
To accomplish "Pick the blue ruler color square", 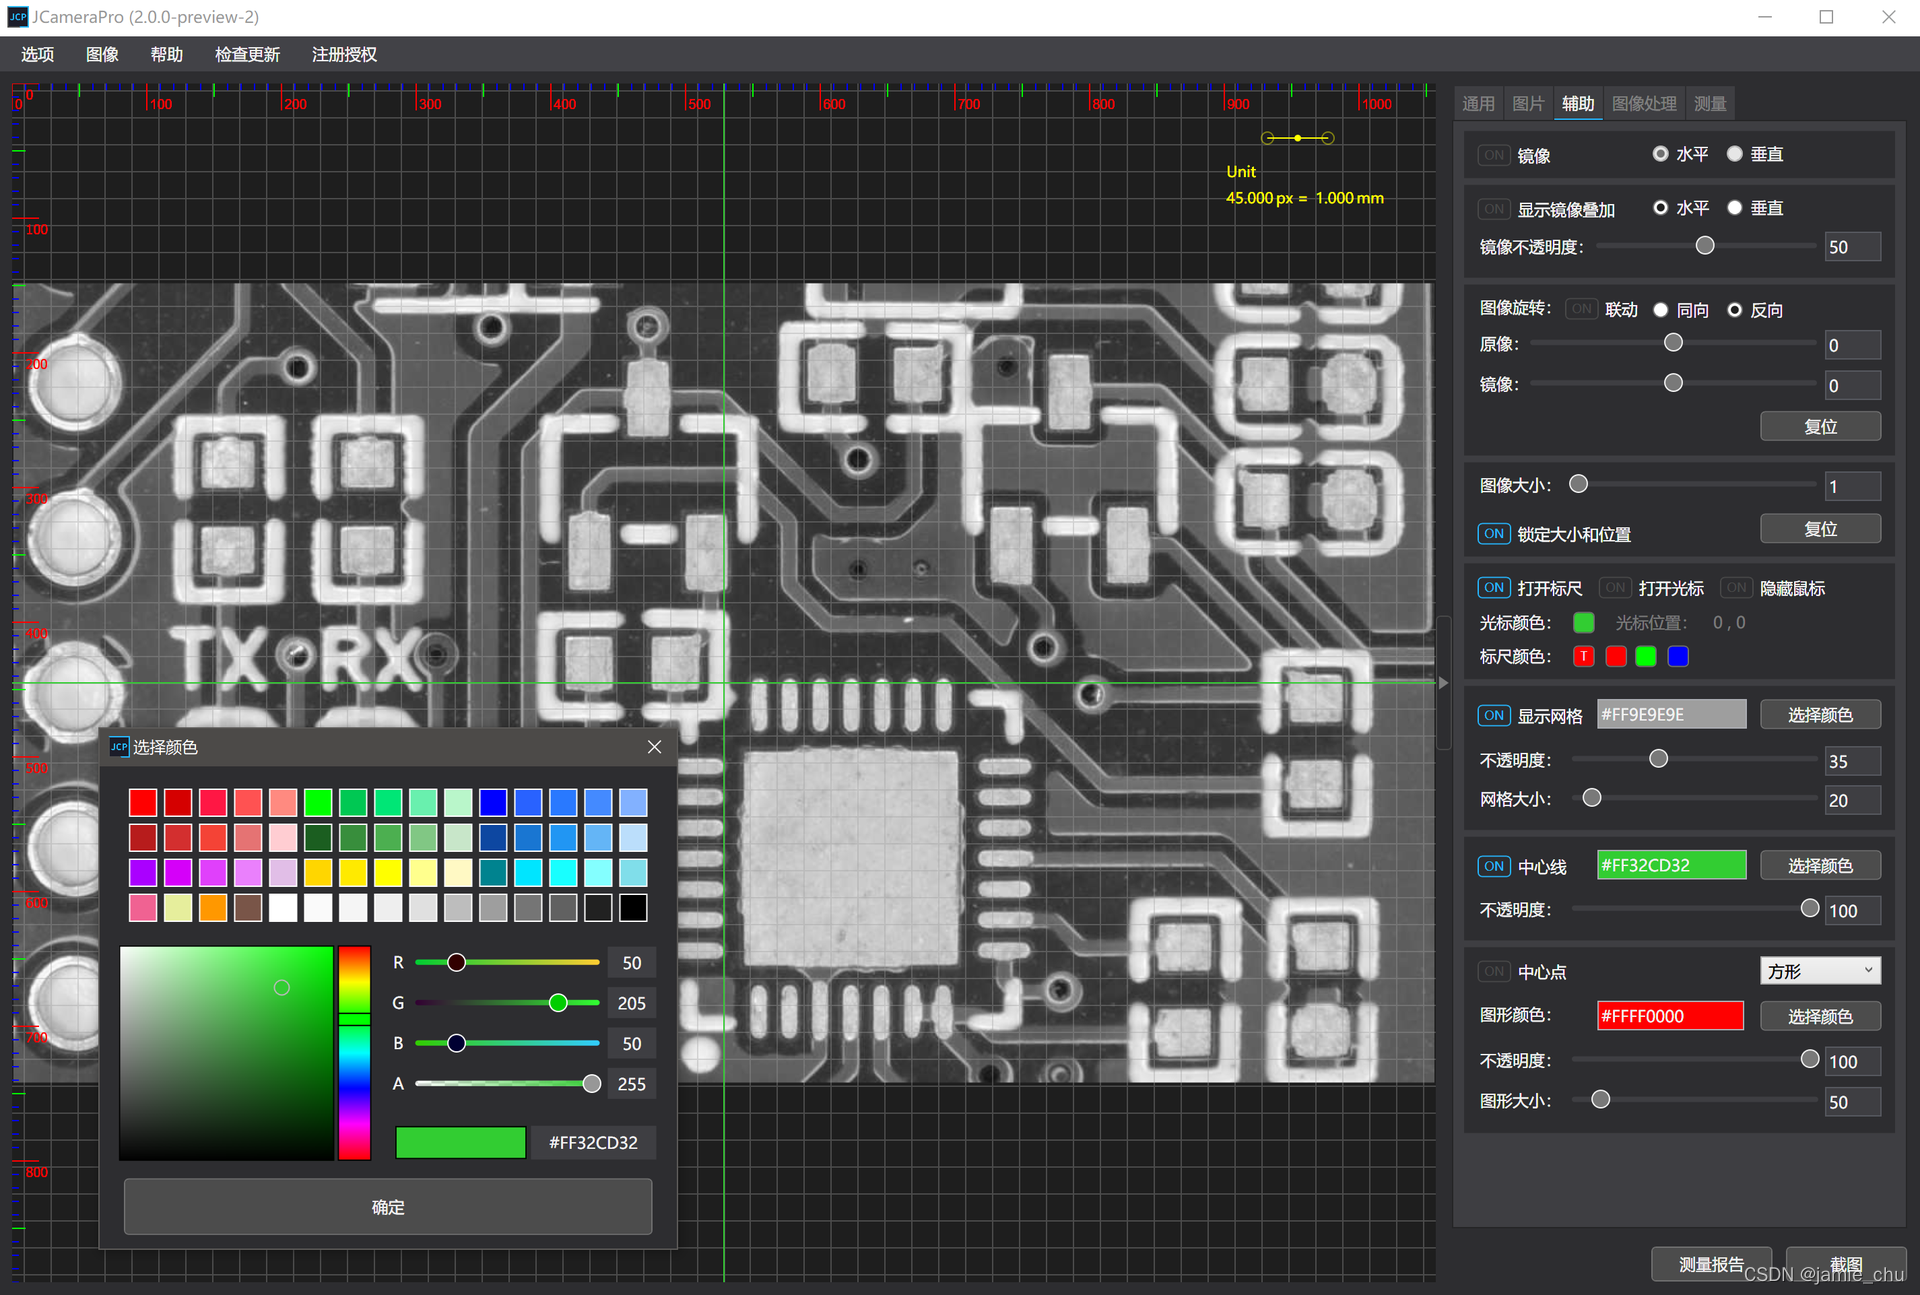I will [1678, 656].
